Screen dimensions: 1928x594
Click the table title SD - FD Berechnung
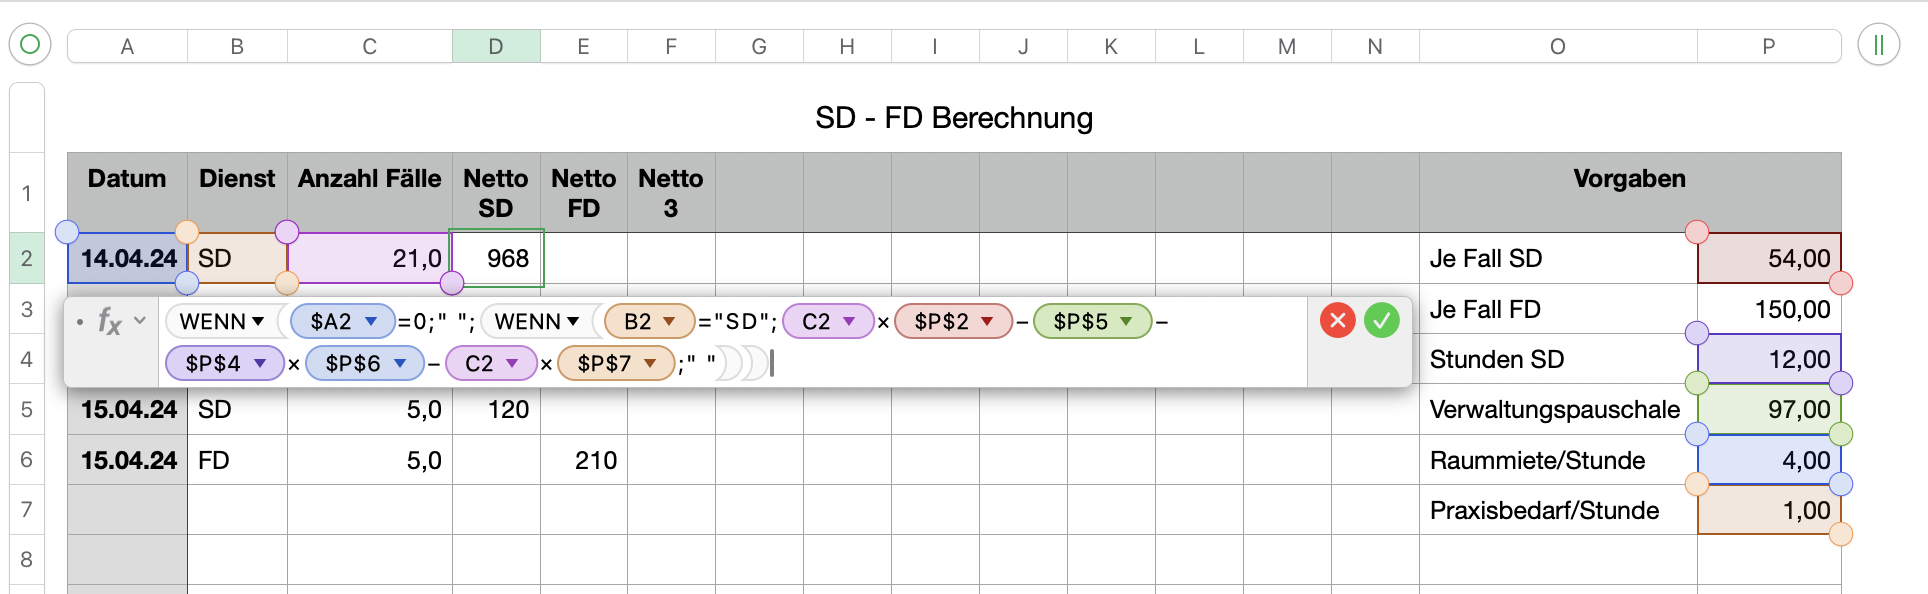click(953, 118)
